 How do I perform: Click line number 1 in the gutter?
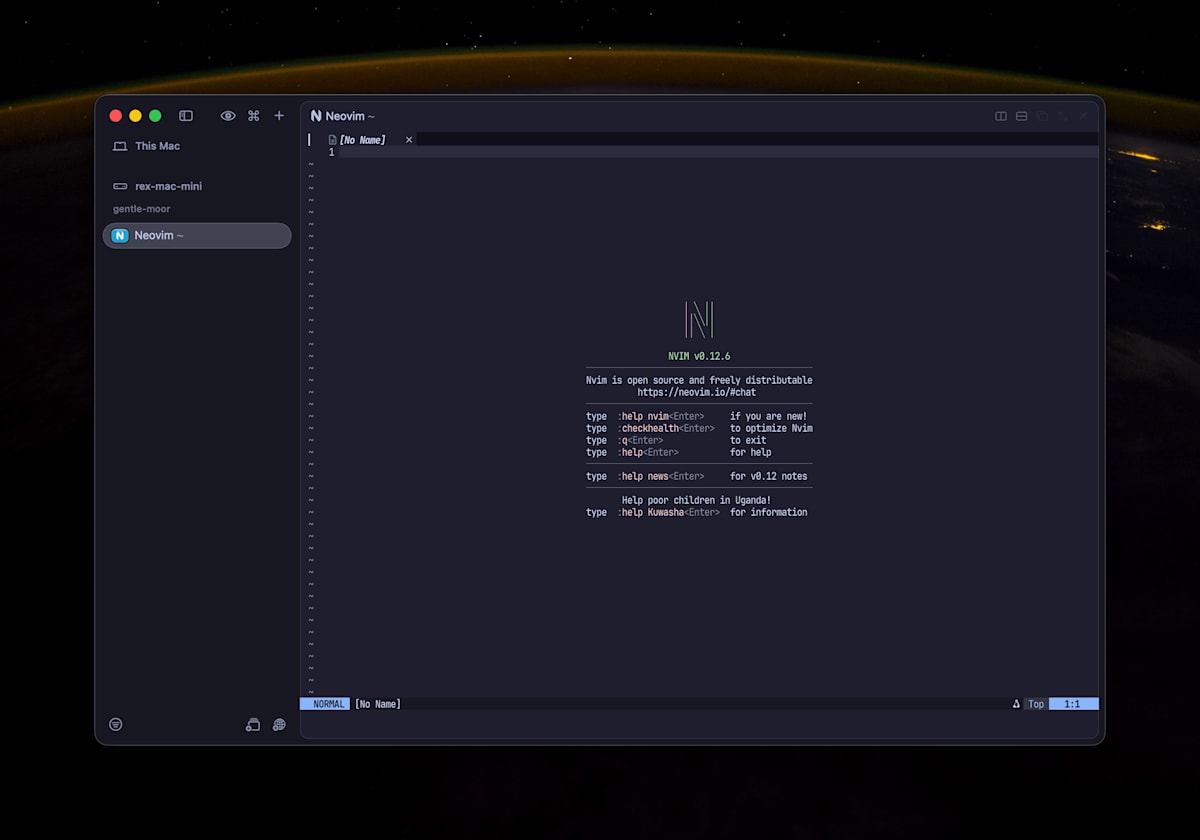tap(331, 152)
